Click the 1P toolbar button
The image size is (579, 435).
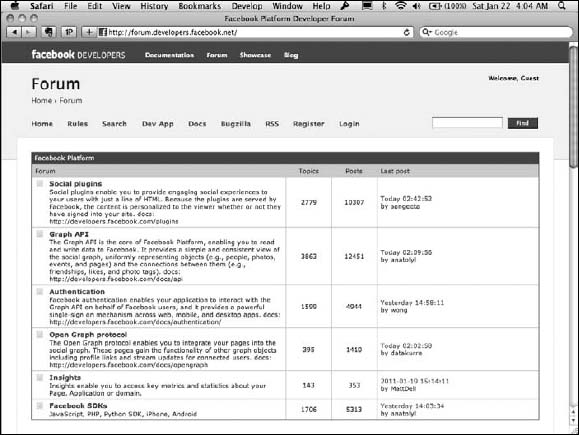pyautogui.click(x=69, y=32)
